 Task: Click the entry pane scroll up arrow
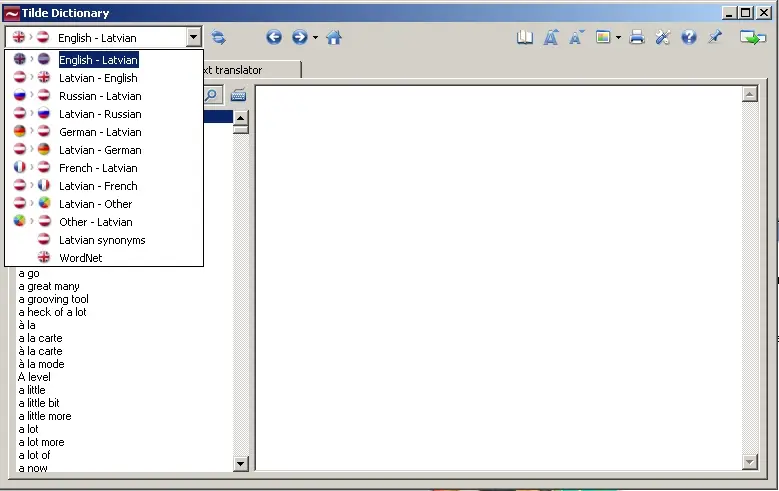click(x=749, y=94)
